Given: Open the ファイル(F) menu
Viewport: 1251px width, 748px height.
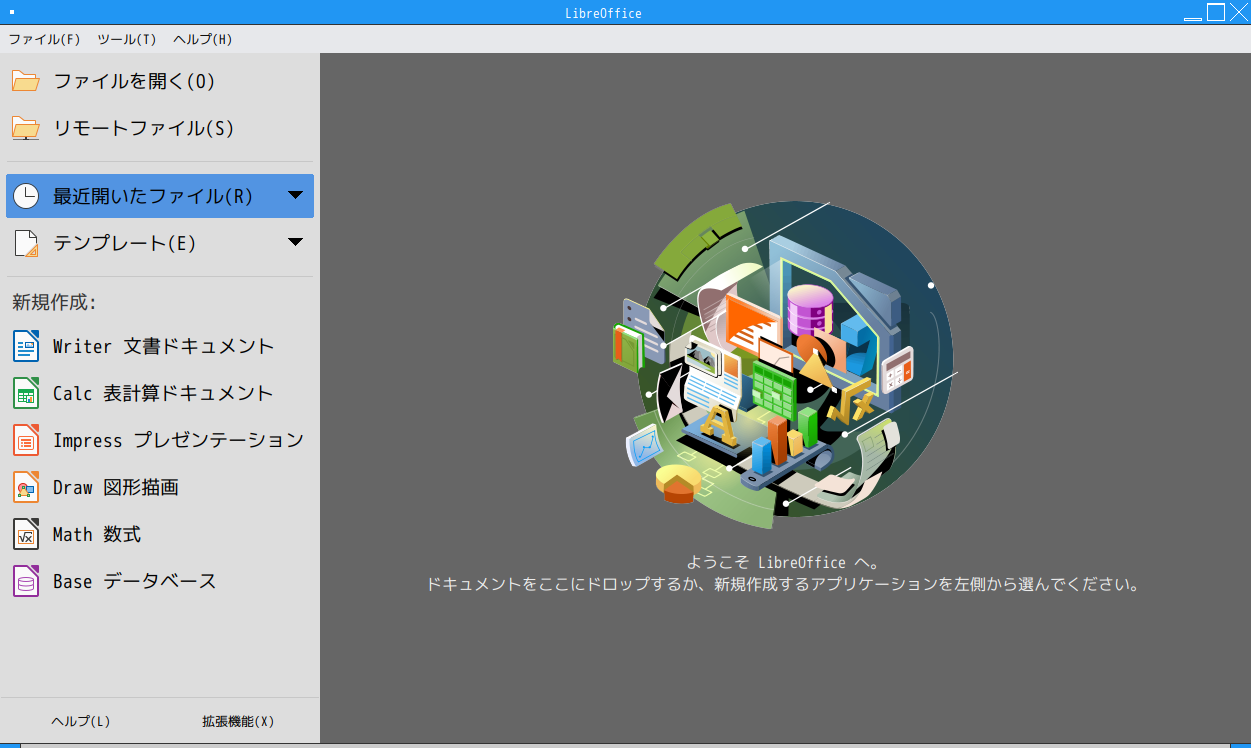Looking at the screenshot, I should pos(44,39).
